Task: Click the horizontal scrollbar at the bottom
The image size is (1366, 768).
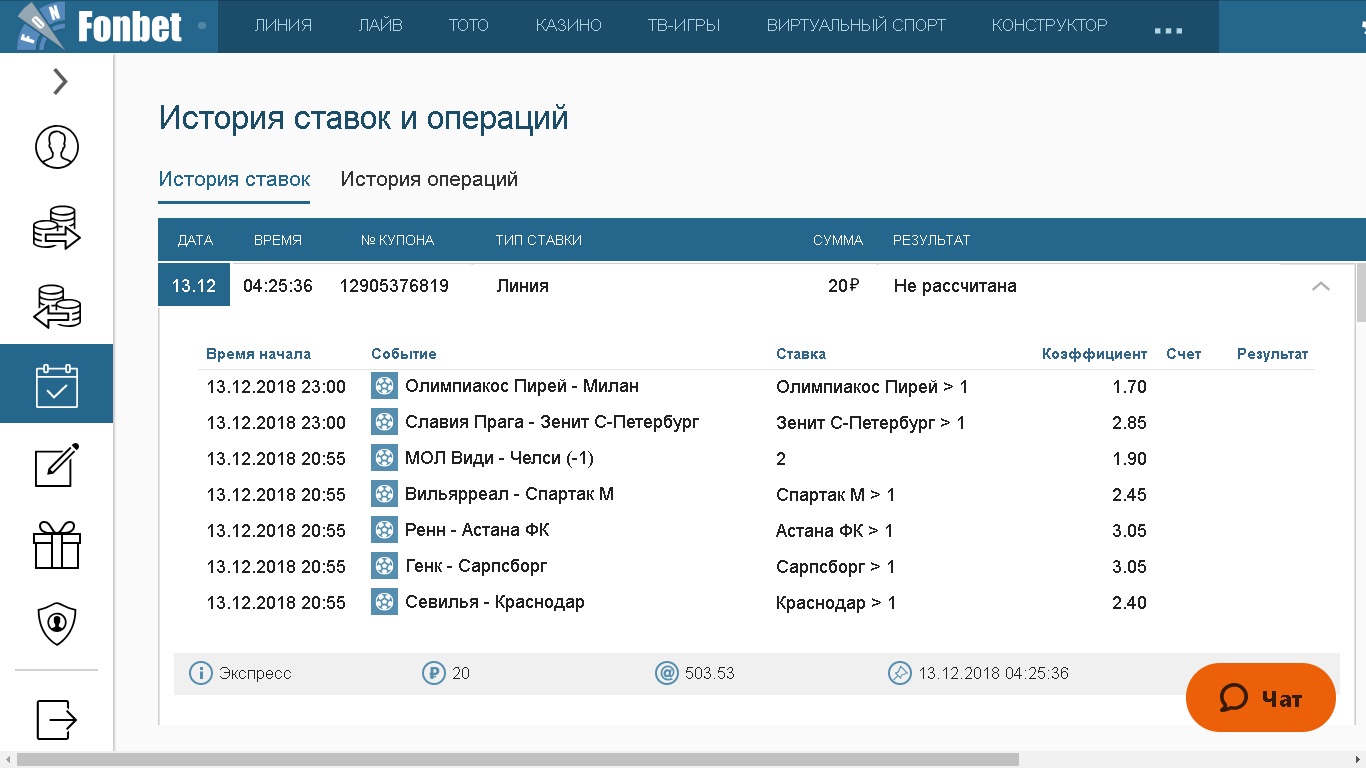Action: point(517,759)
